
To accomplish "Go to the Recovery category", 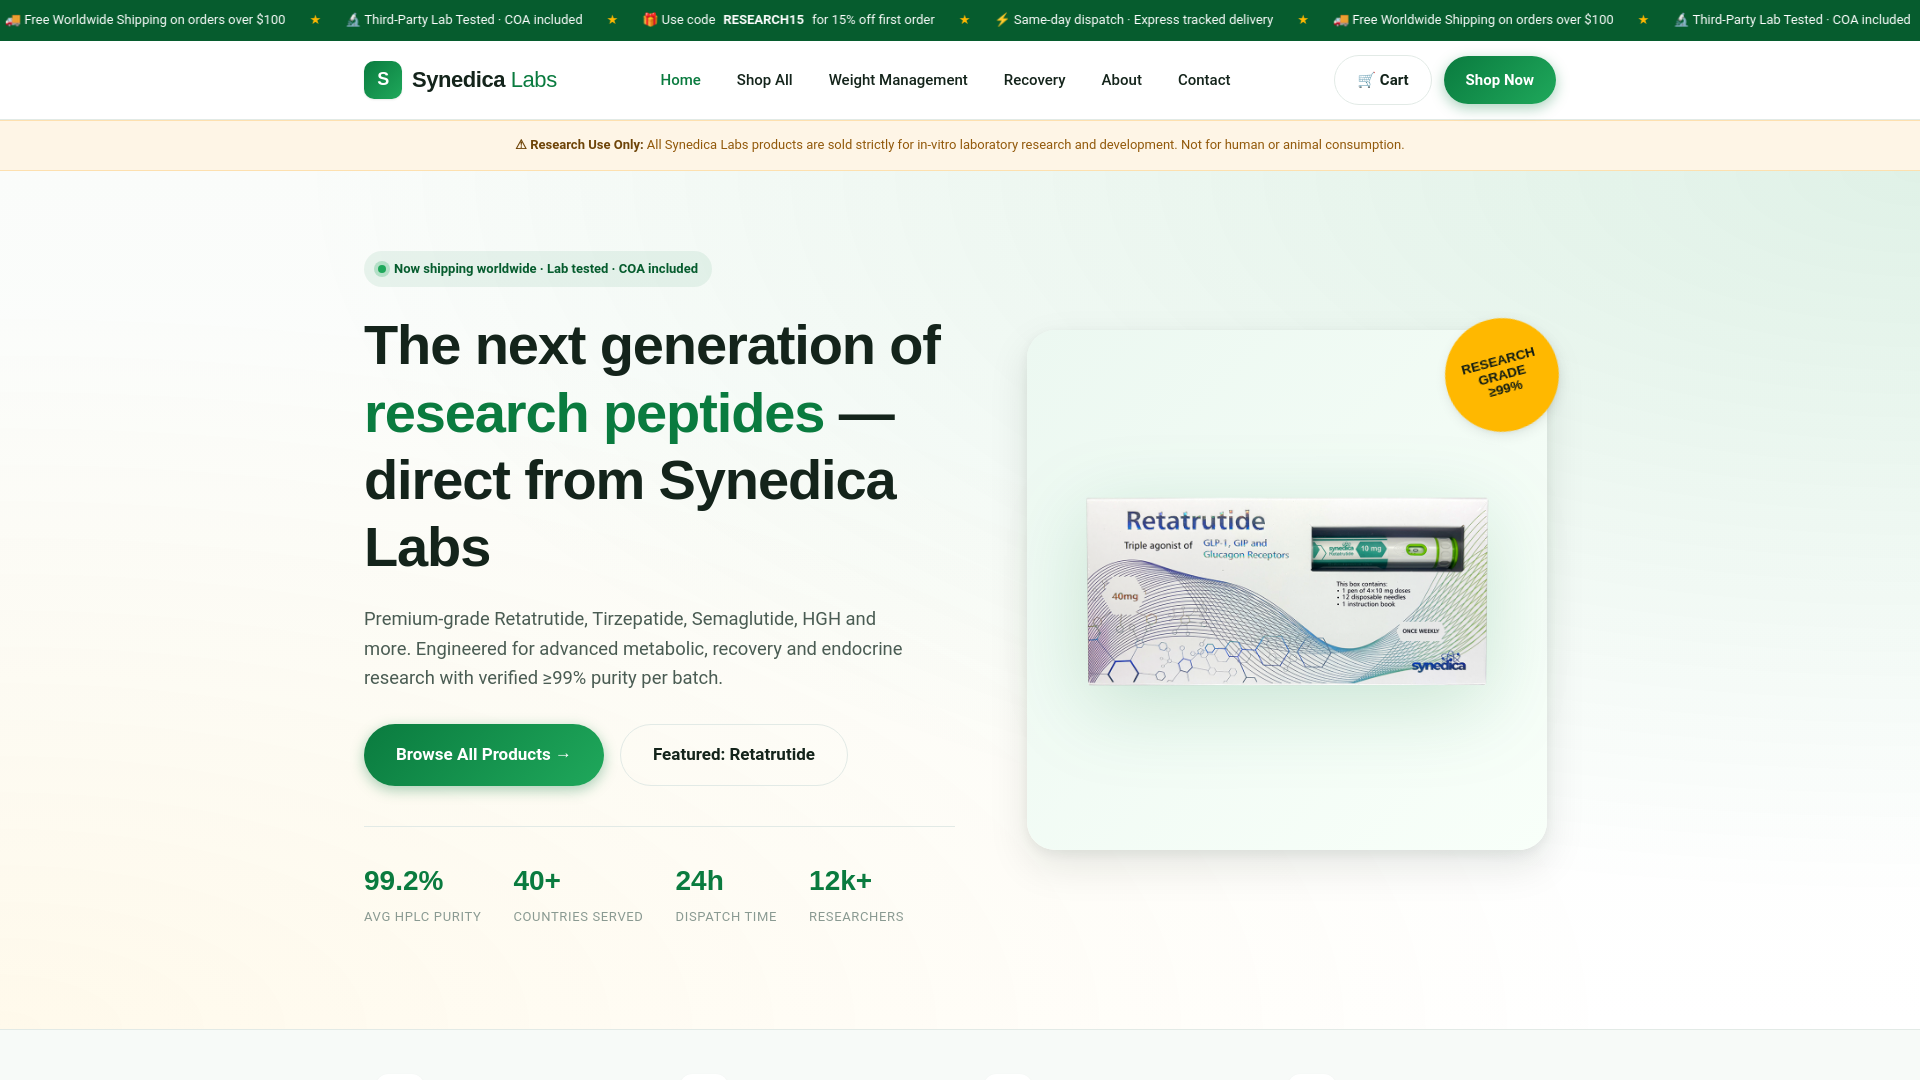I will (x=1034, y=80).
